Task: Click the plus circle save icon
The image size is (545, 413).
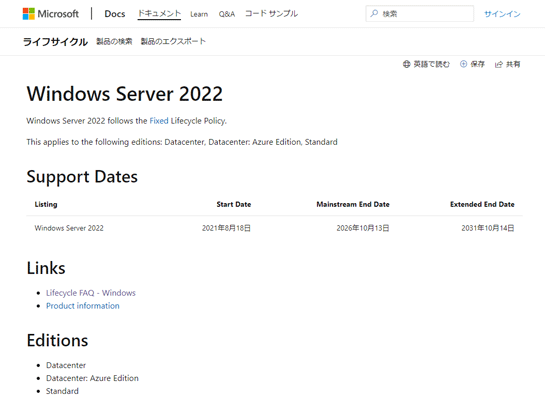Action: [x=463, y=64]
